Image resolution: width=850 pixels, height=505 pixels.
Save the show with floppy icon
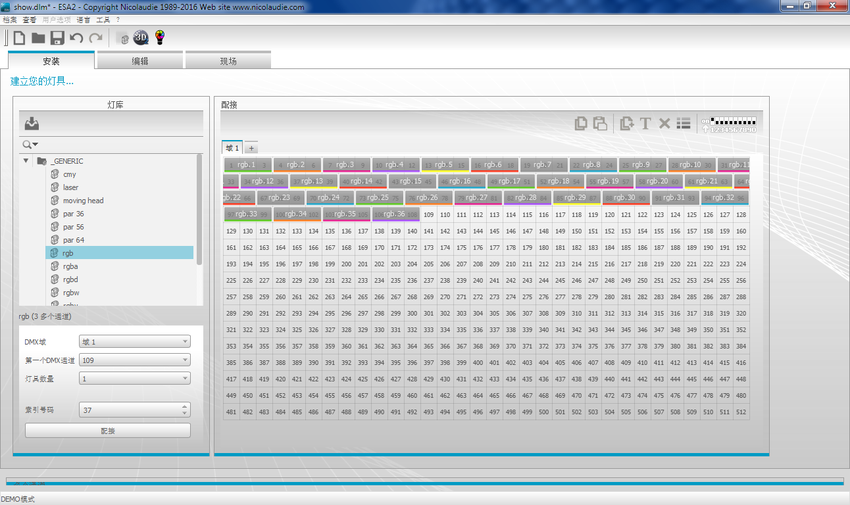click(57, 38)
